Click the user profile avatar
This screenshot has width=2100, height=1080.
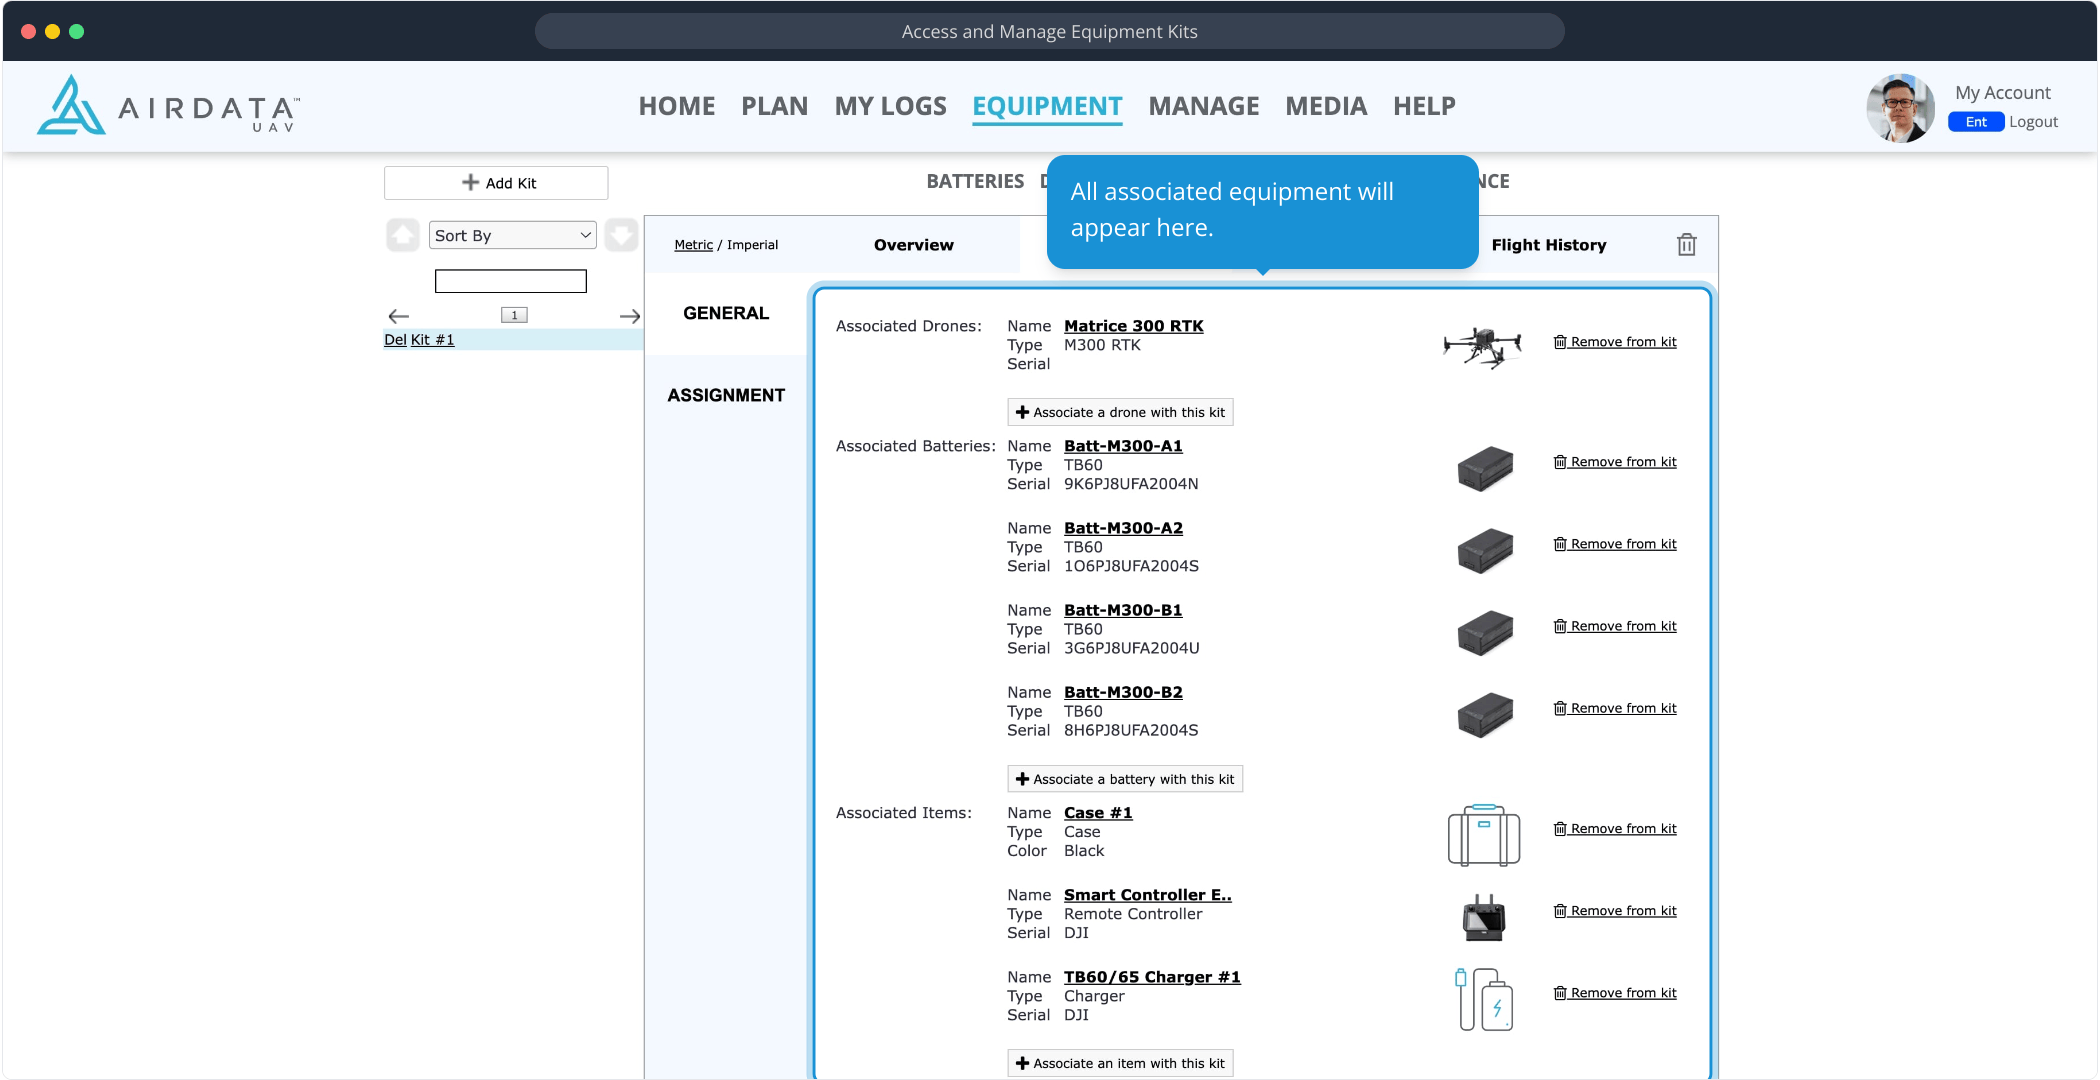(1899, 108)
